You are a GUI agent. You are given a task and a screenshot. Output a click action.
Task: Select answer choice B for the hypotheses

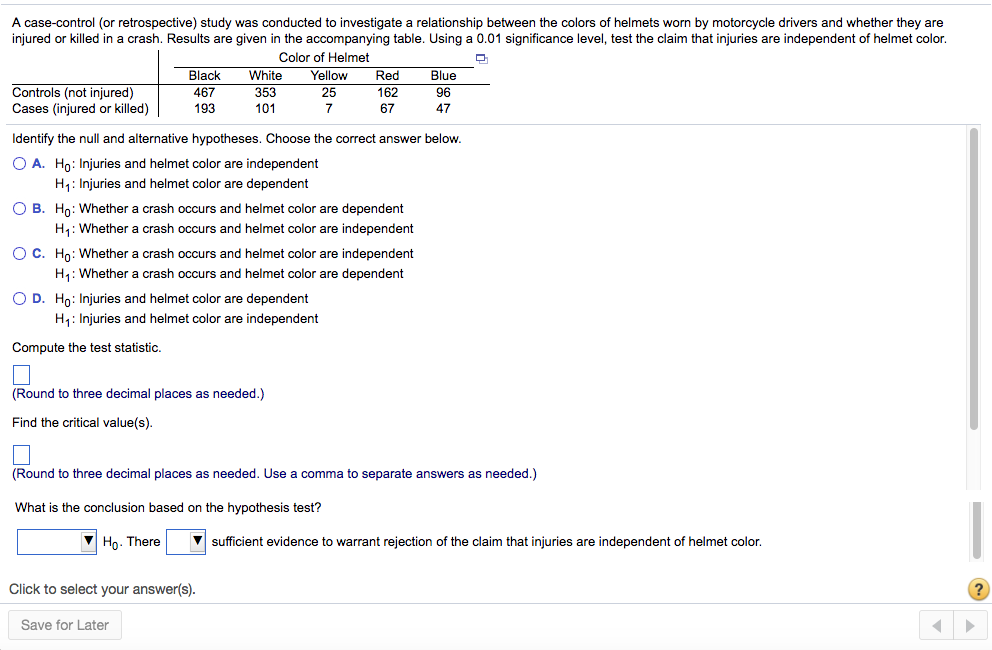tap(19, 208)
